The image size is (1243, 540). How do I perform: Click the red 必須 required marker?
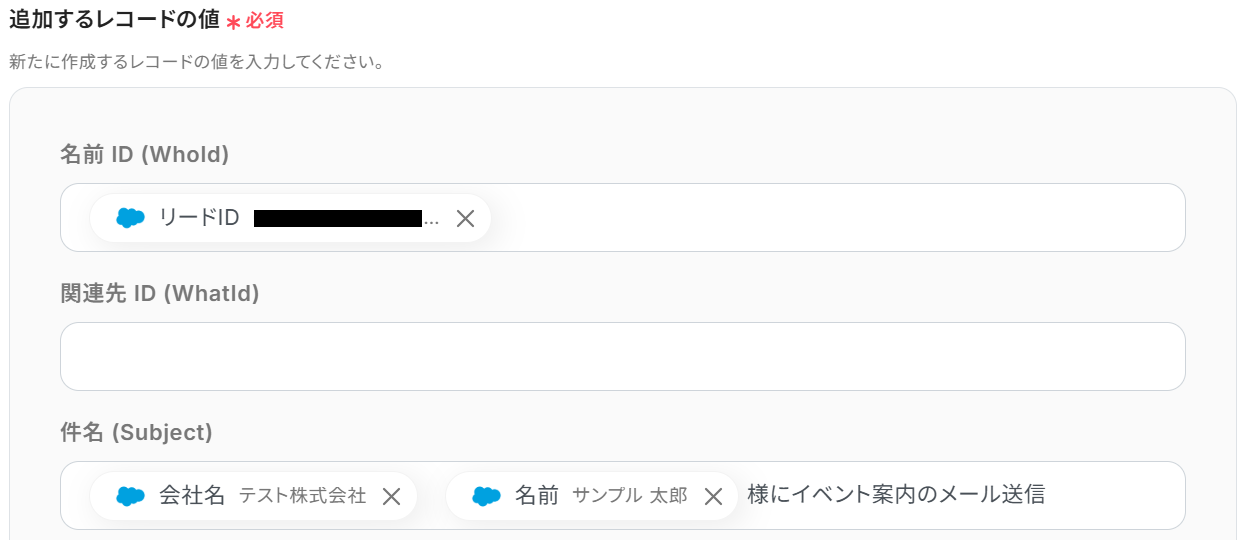(x=264, y=21)
